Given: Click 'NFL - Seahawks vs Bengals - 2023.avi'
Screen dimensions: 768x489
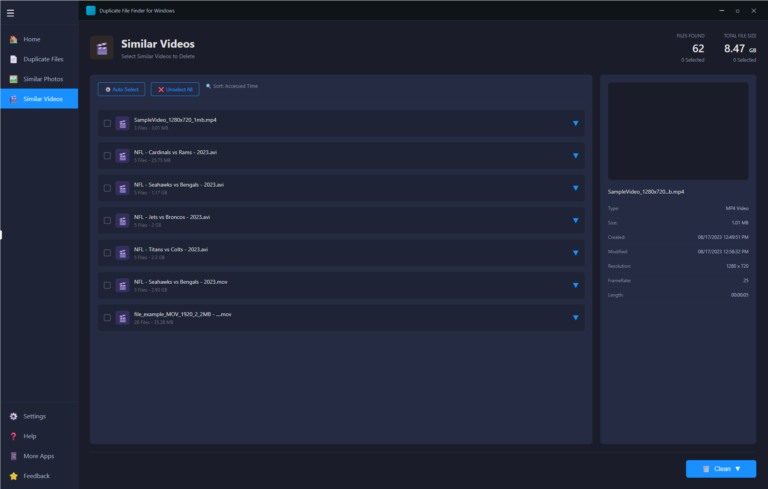Looking at the screenshot, I should point(179,185).
